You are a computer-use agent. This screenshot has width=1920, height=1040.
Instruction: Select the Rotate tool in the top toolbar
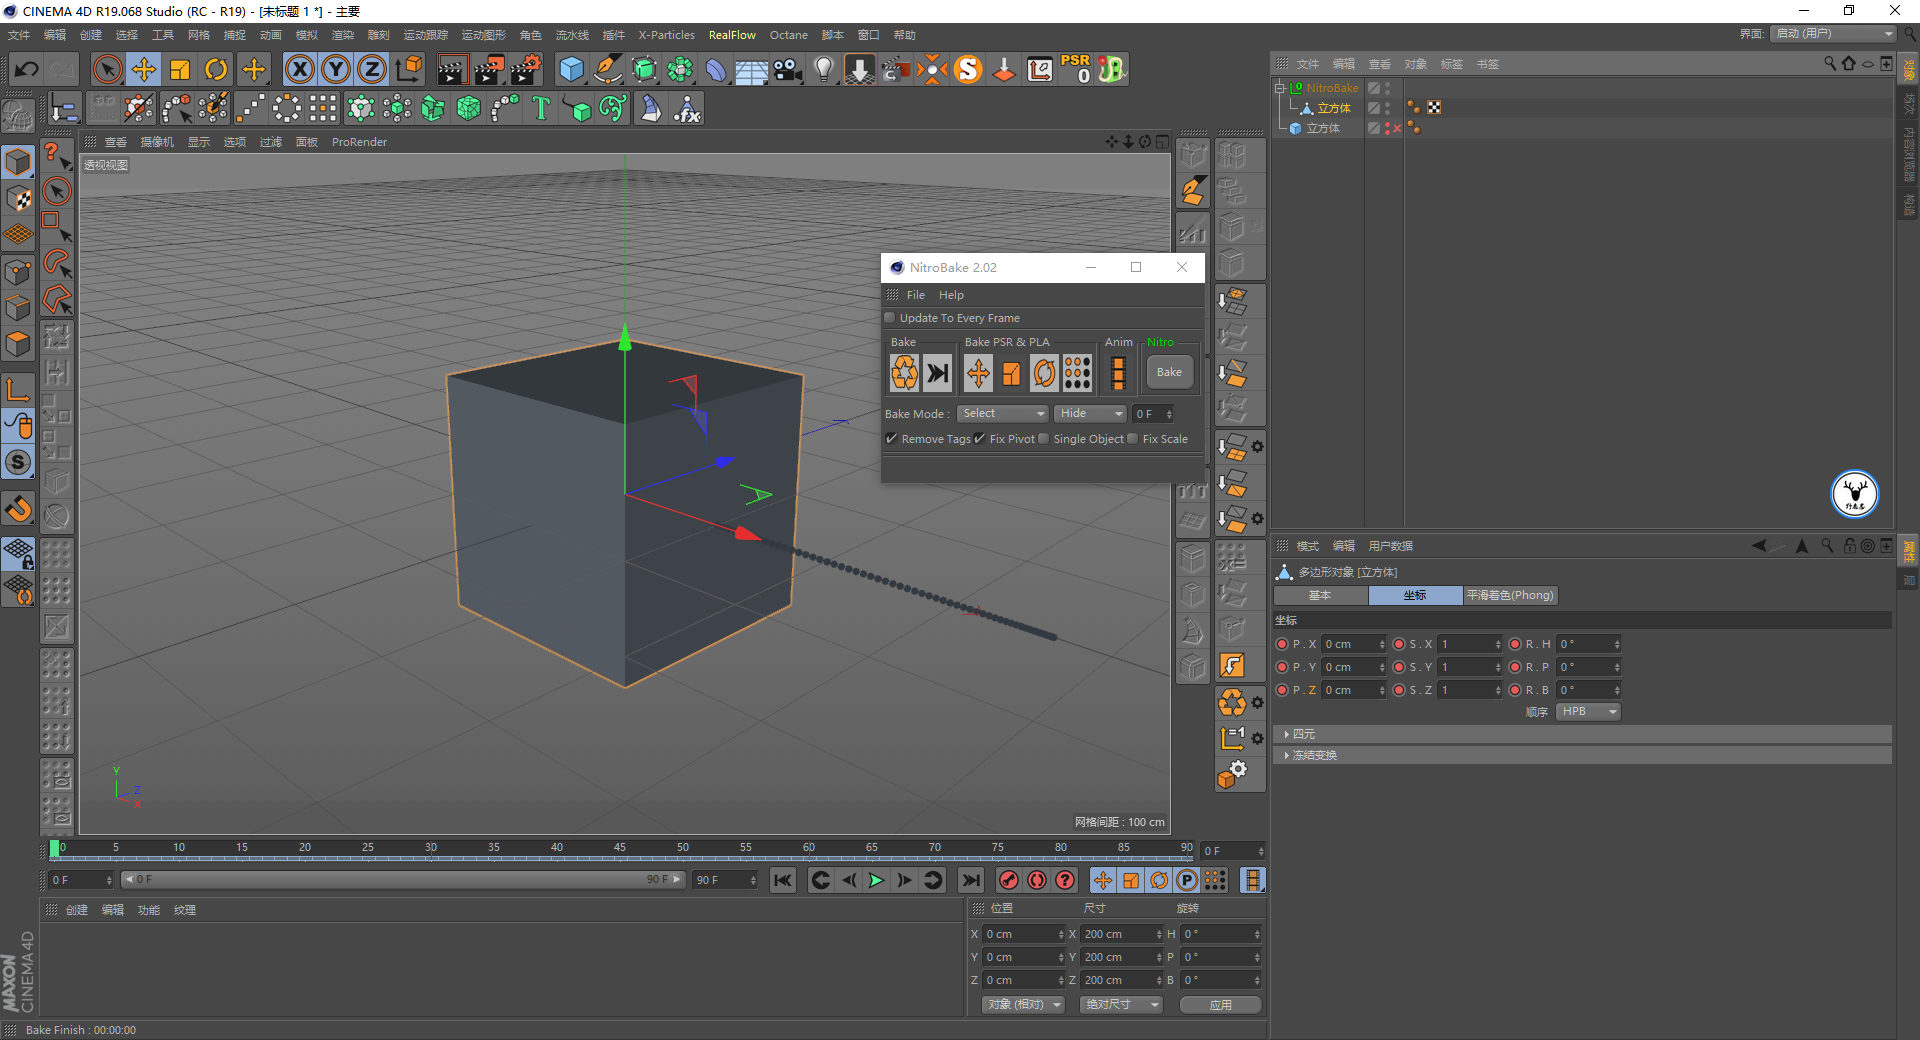(x=216, y=69)
